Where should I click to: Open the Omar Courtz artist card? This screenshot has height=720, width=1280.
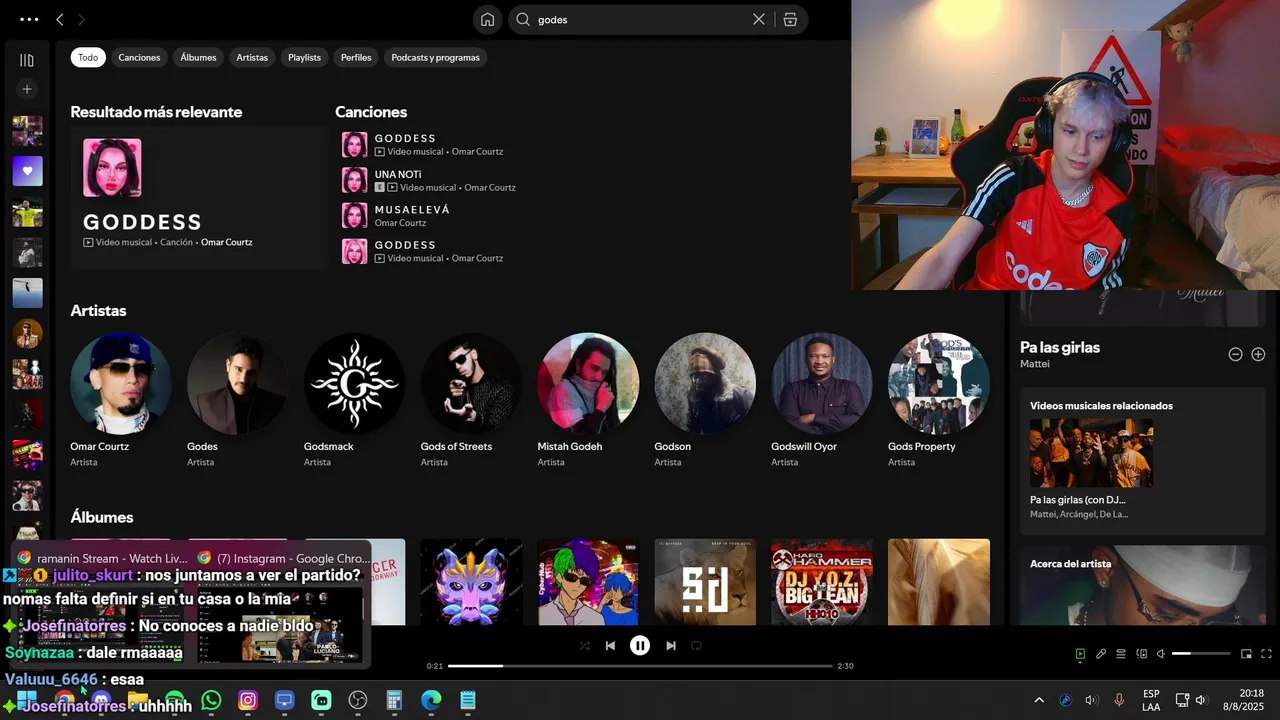coord(121,400)
